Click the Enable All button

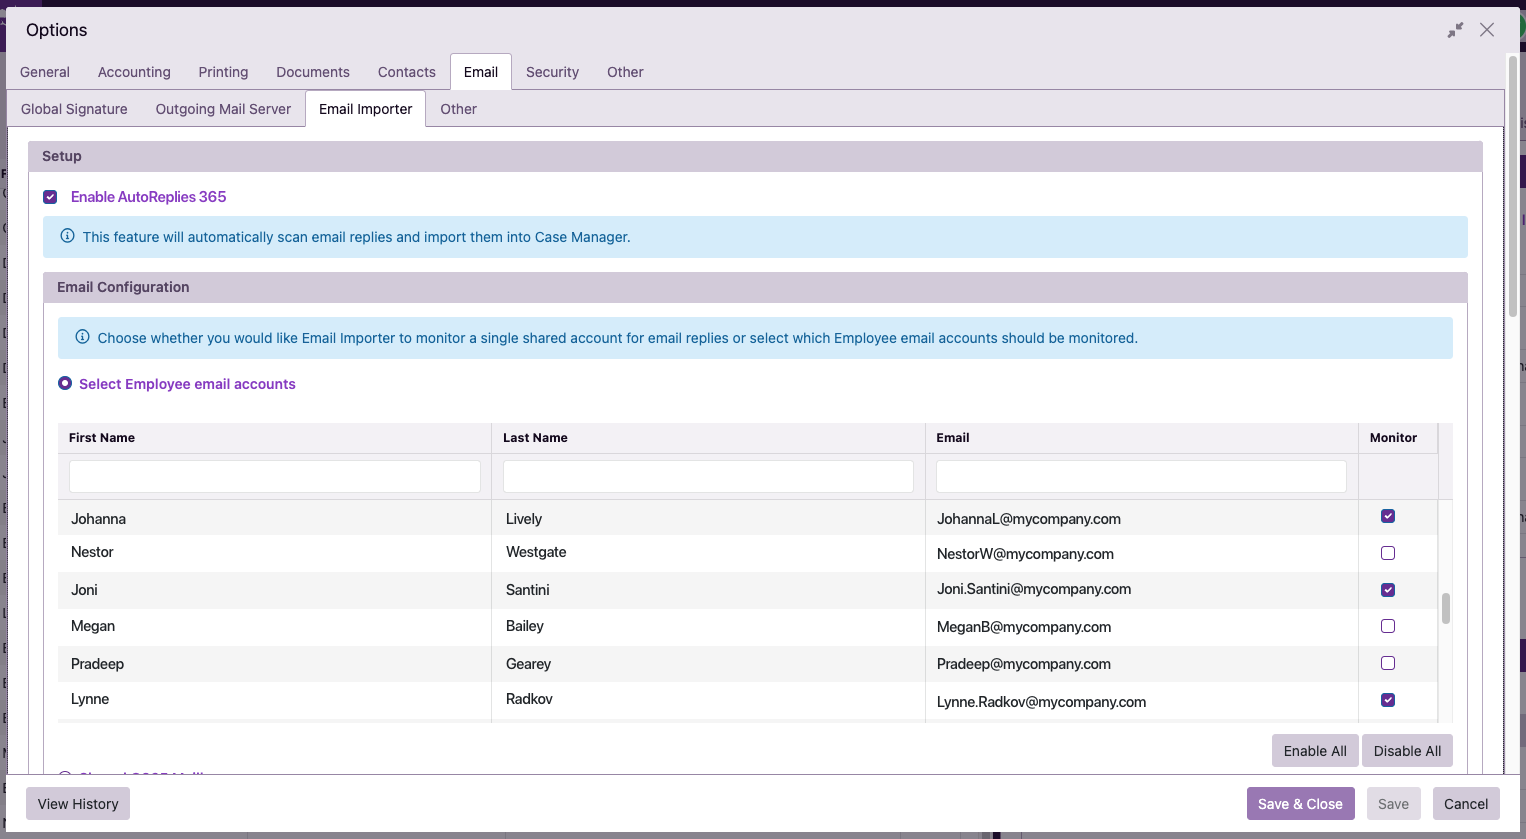(1314, 750)
